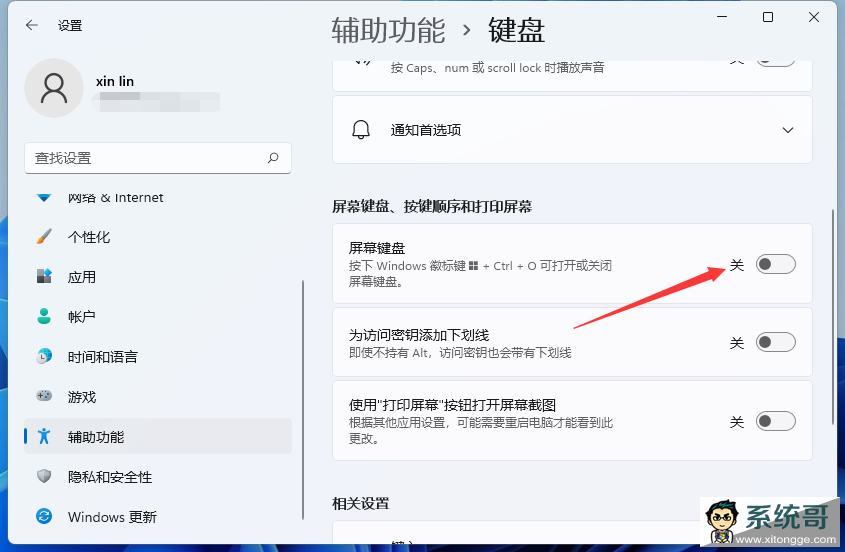Click 使用"打印屏幕"按钮打开屏幕截图 title
Viewport: 845px width, 552px height.
point(452,405)
